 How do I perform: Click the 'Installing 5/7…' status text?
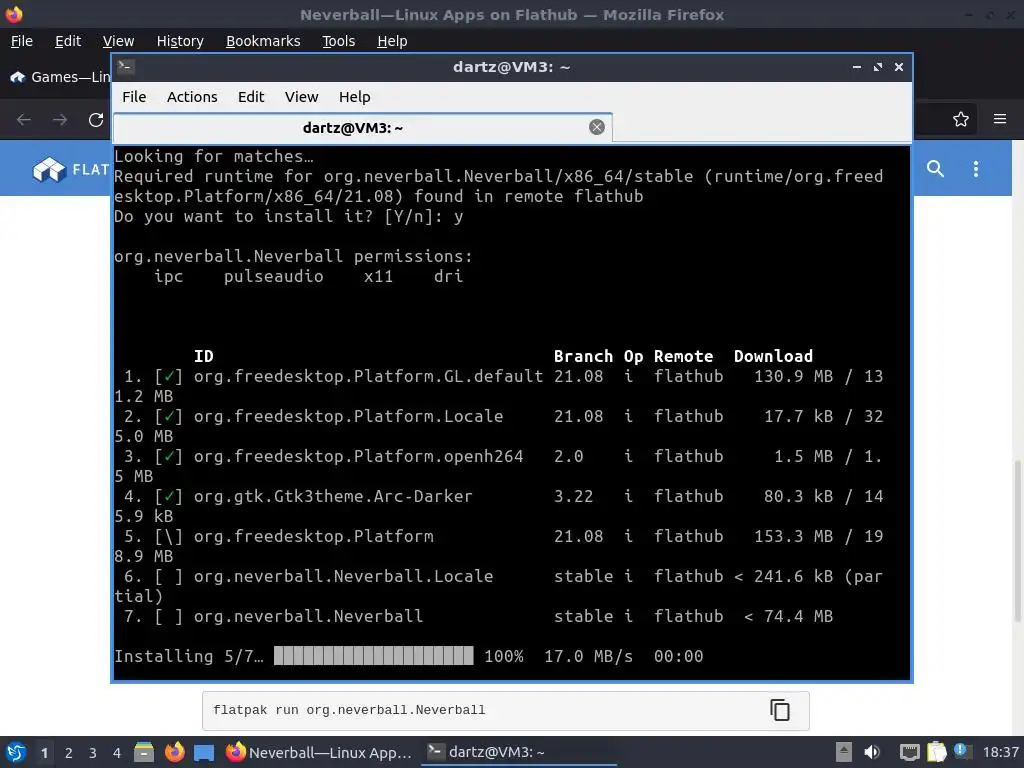pyautogui.click(x=189, y=656)
